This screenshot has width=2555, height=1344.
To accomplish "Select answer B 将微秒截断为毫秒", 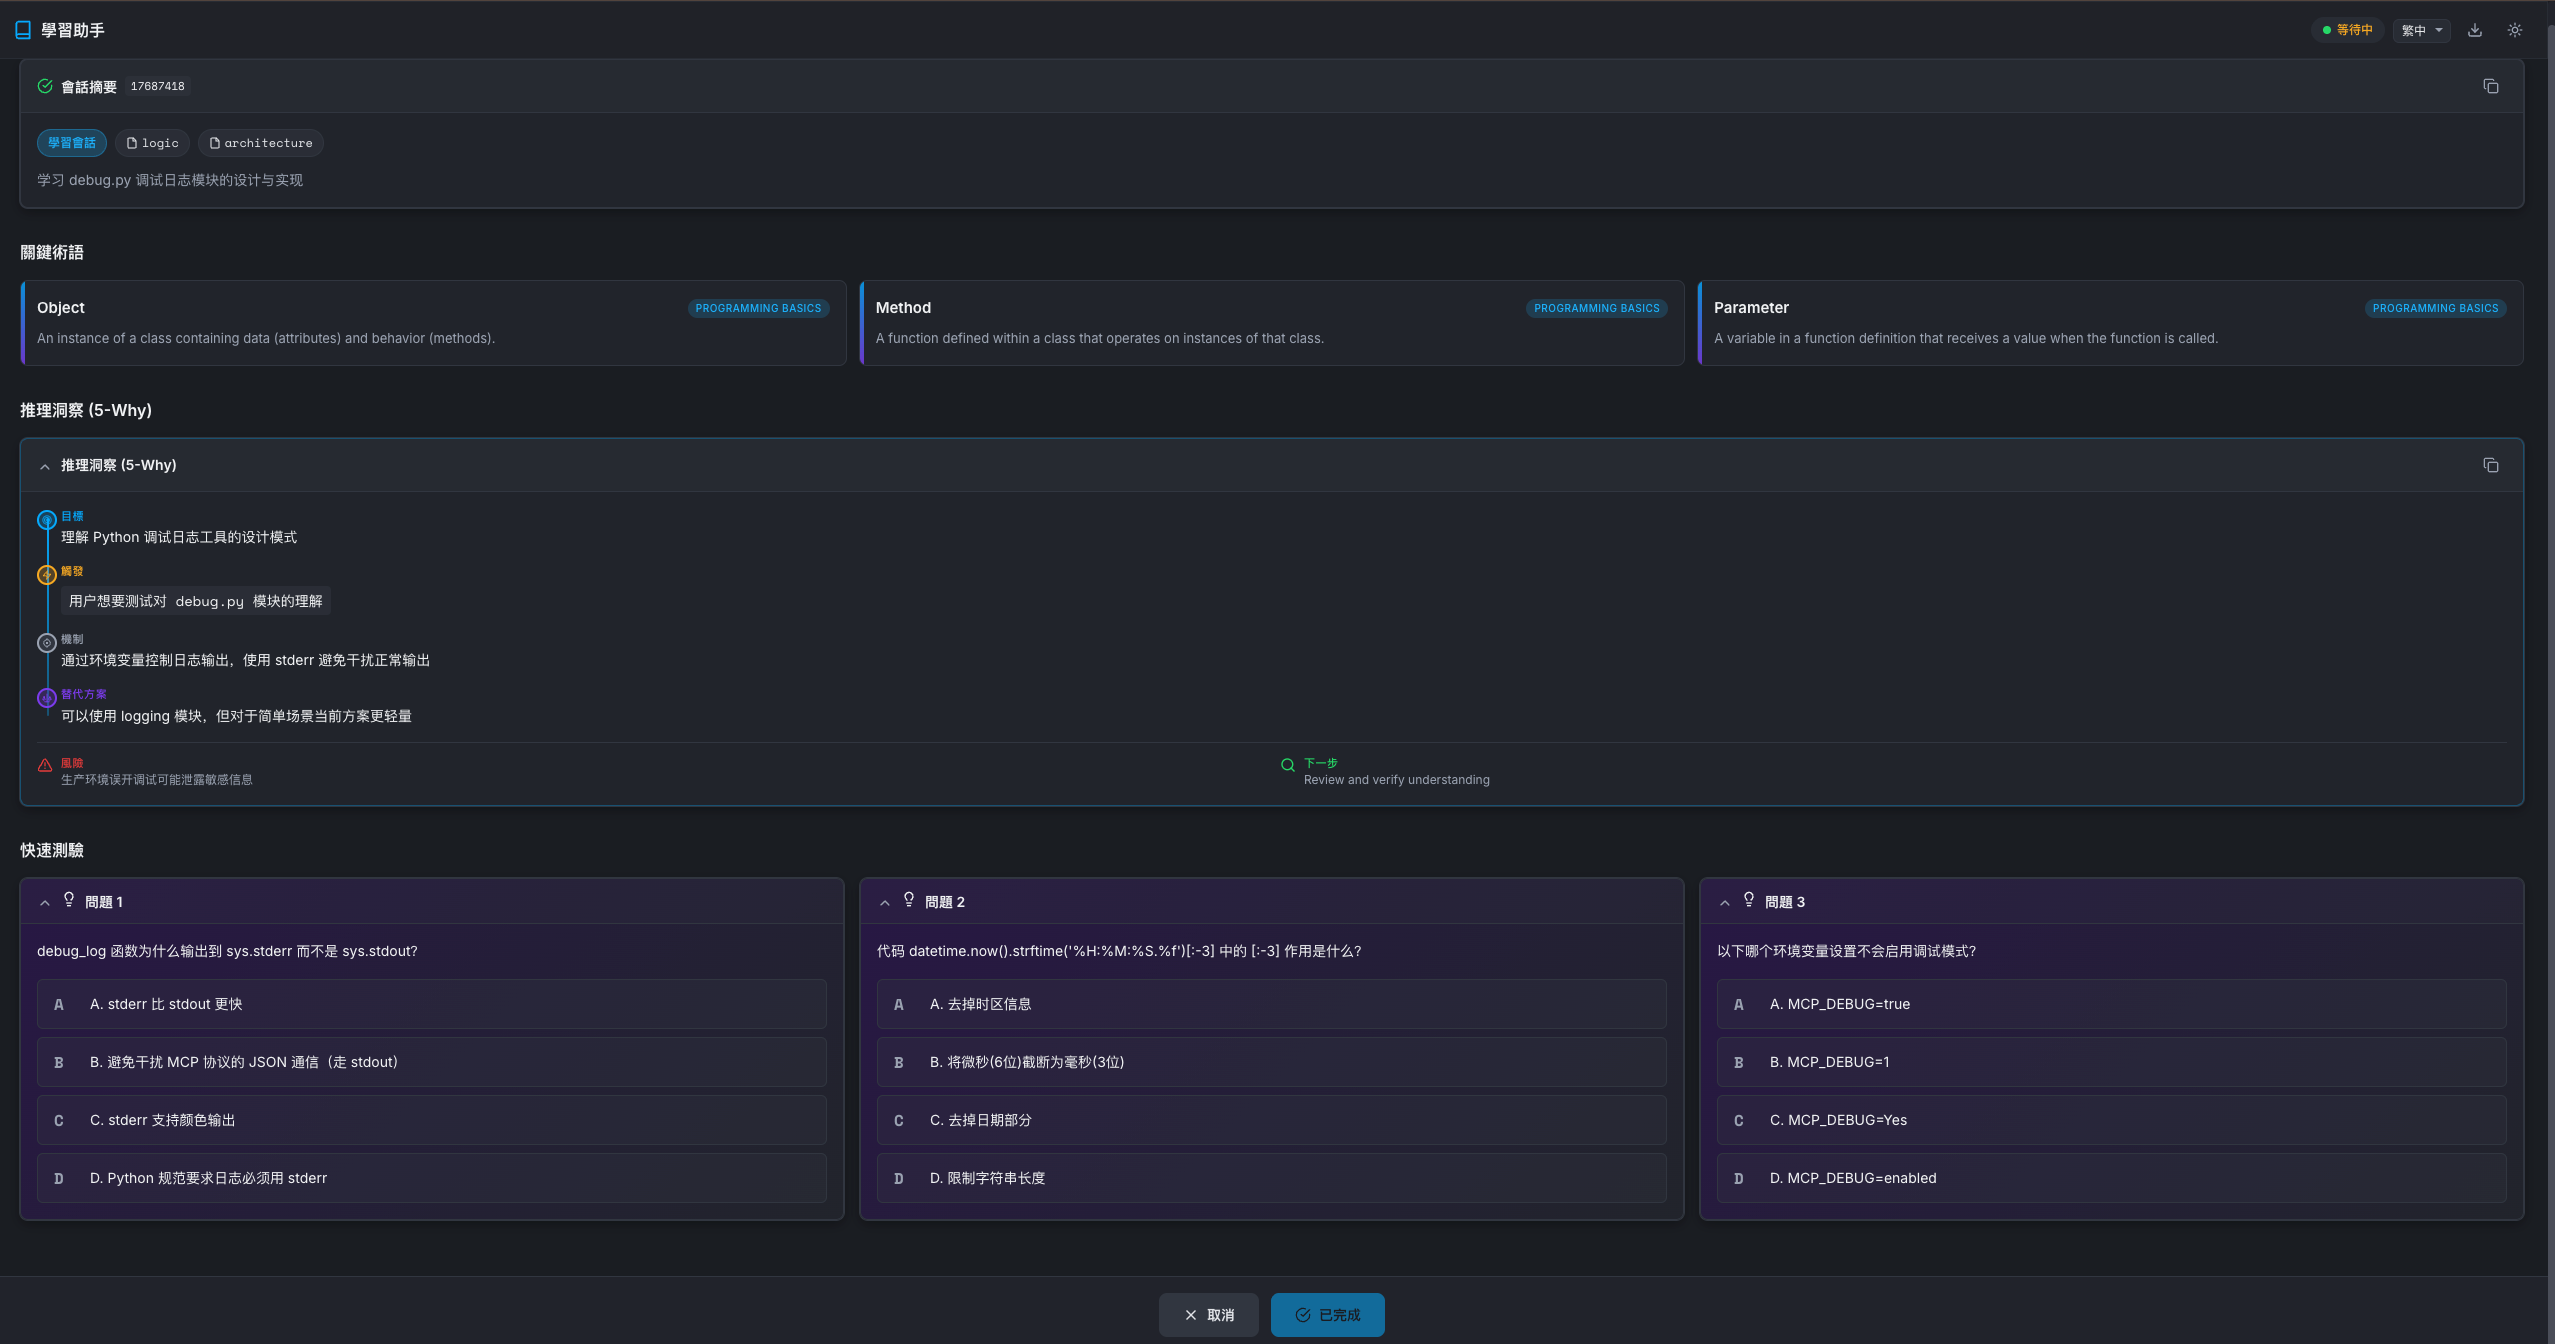I will click(1272, 1062).
